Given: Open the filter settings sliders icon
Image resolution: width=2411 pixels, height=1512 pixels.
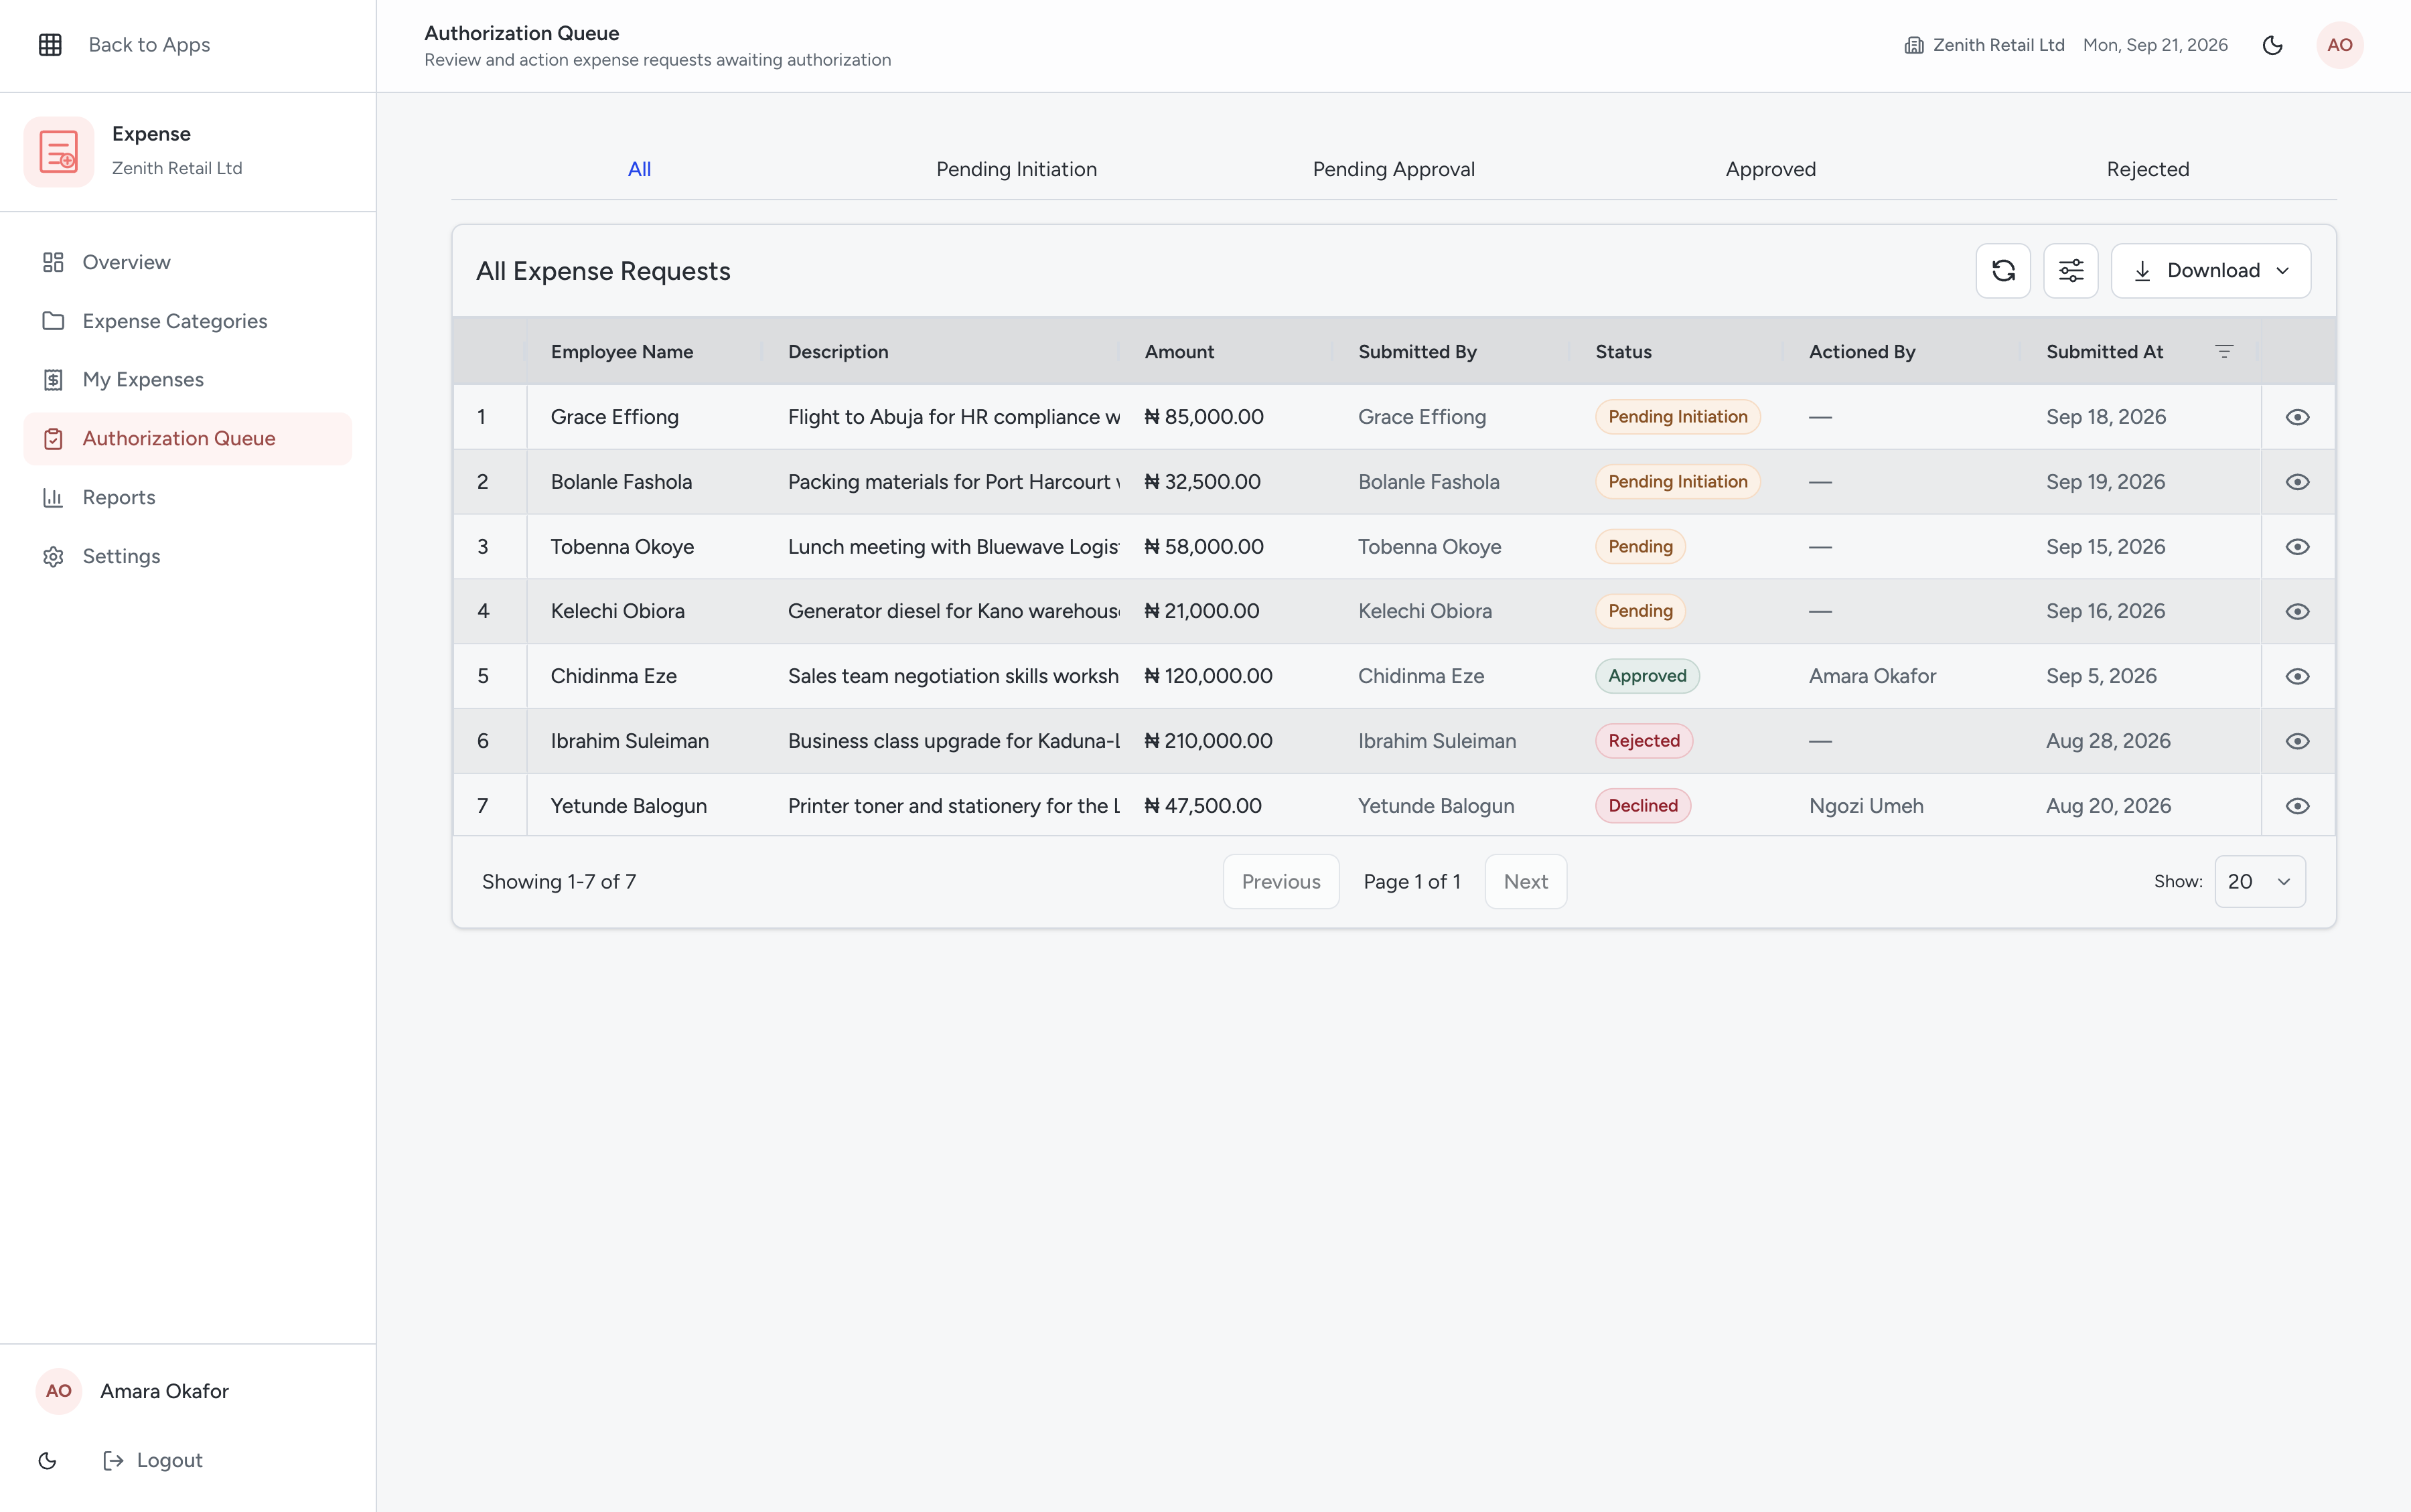Looking at the screenshot, I should tap(2071, 270).
